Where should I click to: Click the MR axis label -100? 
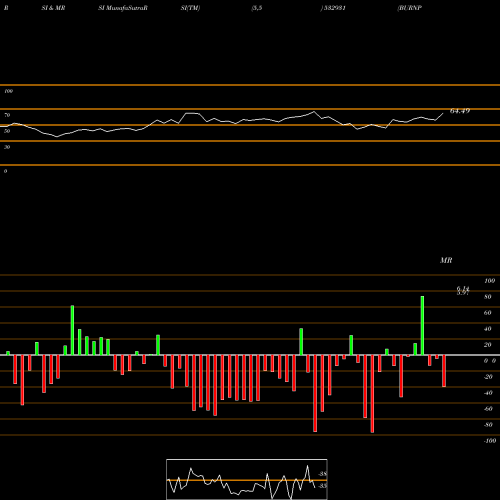(490, 441)
